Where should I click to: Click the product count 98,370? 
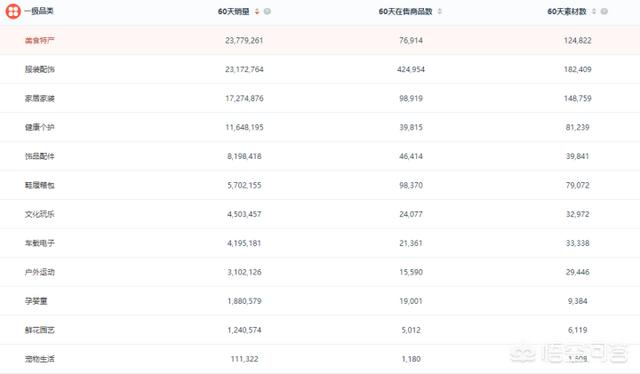(x=411, y=185)
